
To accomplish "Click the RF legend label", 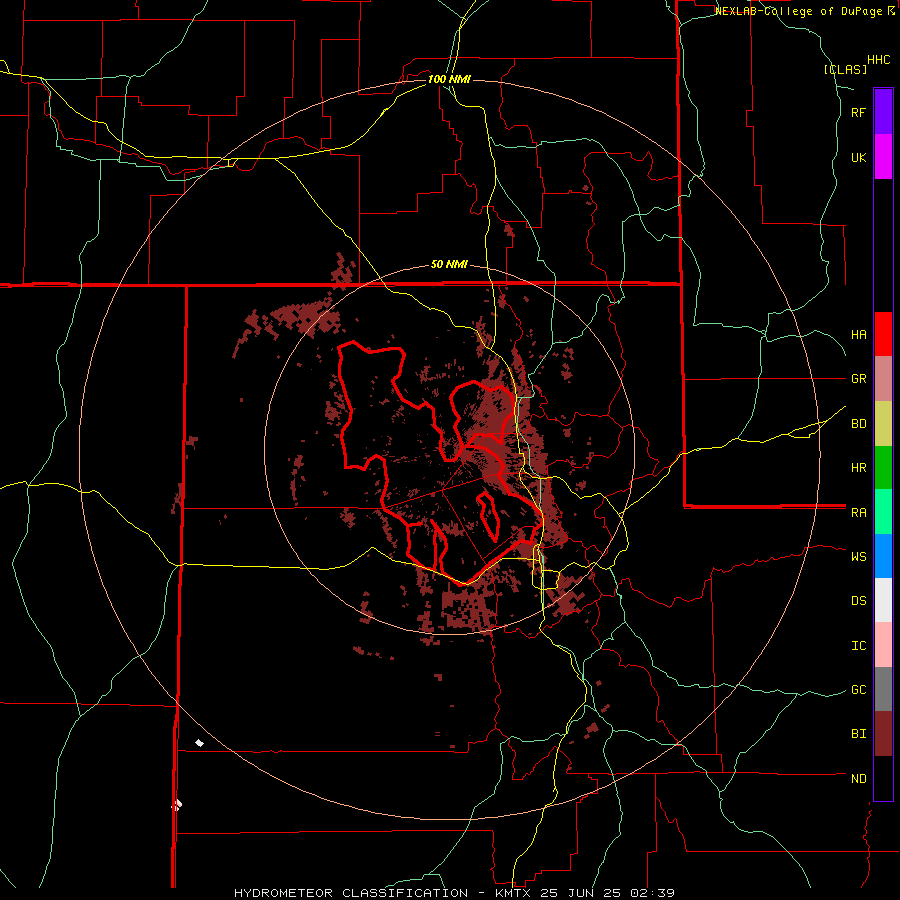I will (x=859, y=112).
